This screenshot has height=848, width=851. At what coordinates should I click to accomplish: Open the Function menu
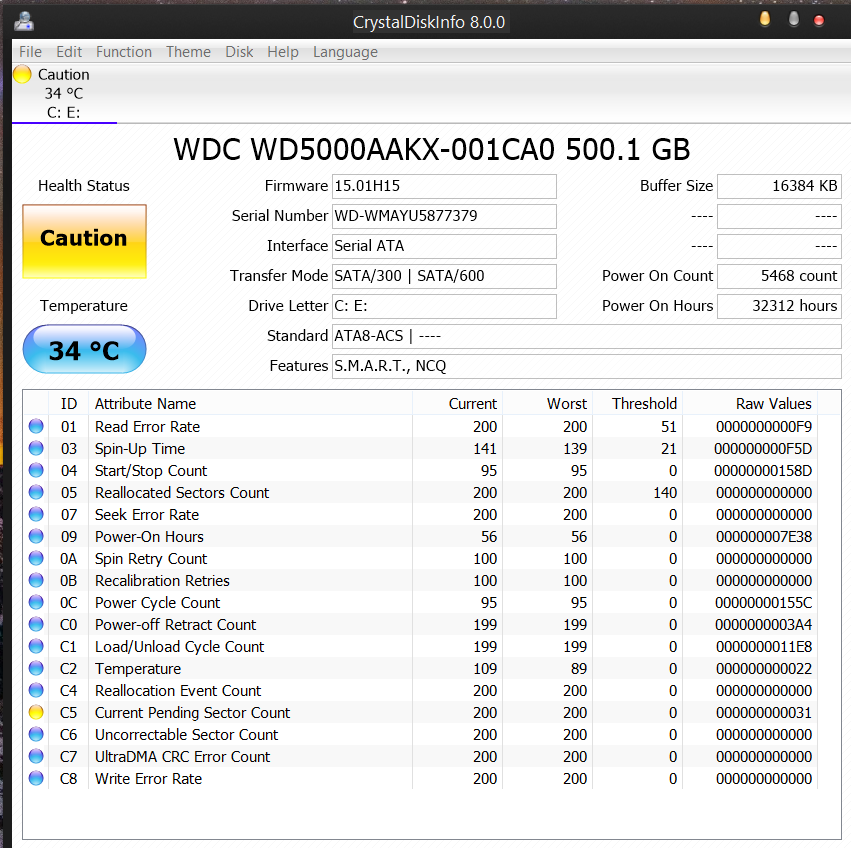coord(124,52)
